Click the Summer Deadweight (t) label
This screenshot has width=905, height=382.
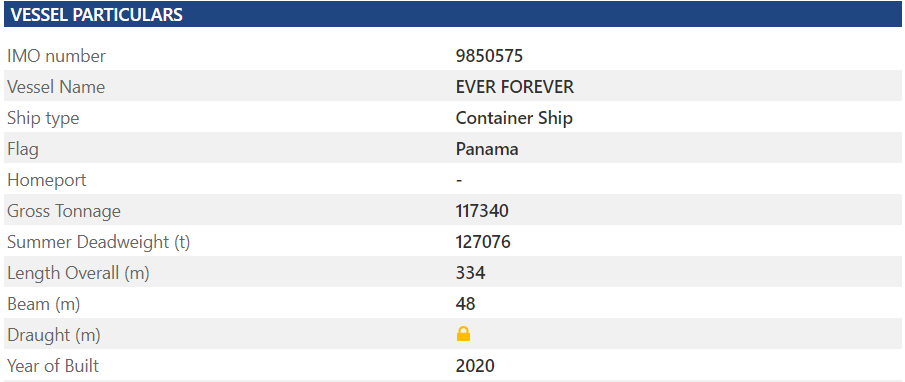click(99, 242)
